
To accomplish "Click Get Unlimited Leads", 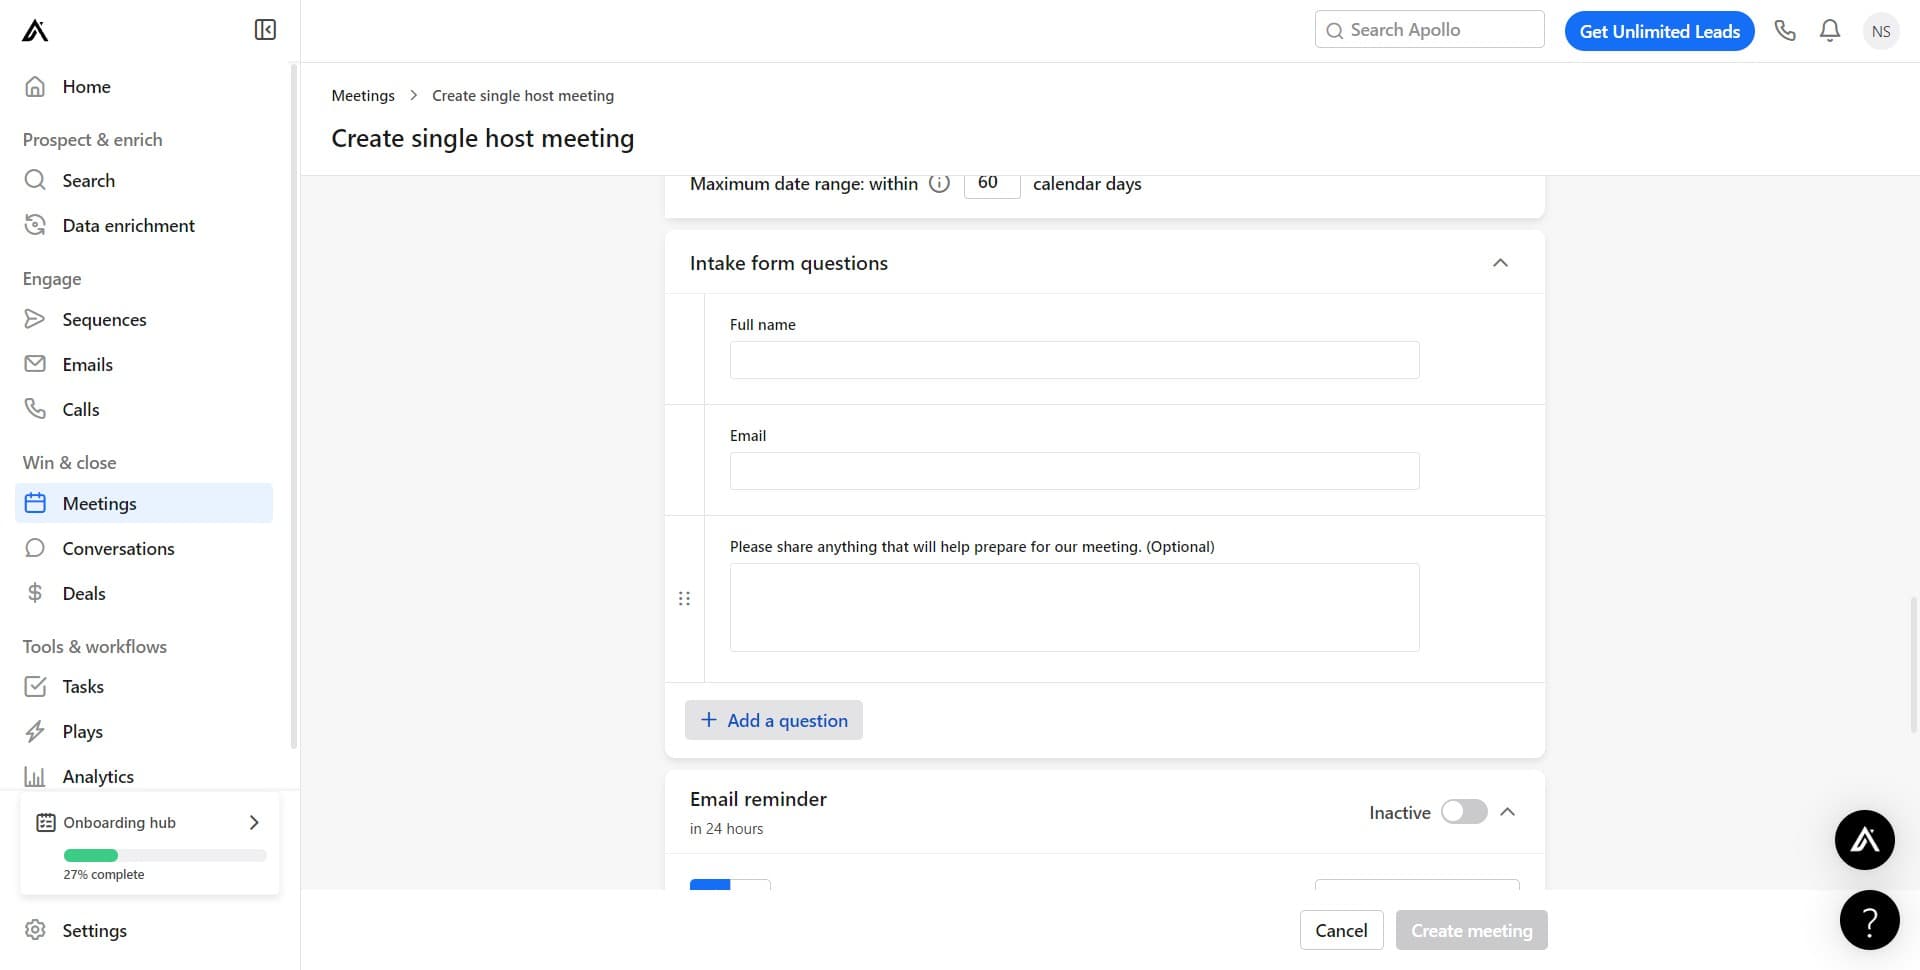I will pos(1659,31).
